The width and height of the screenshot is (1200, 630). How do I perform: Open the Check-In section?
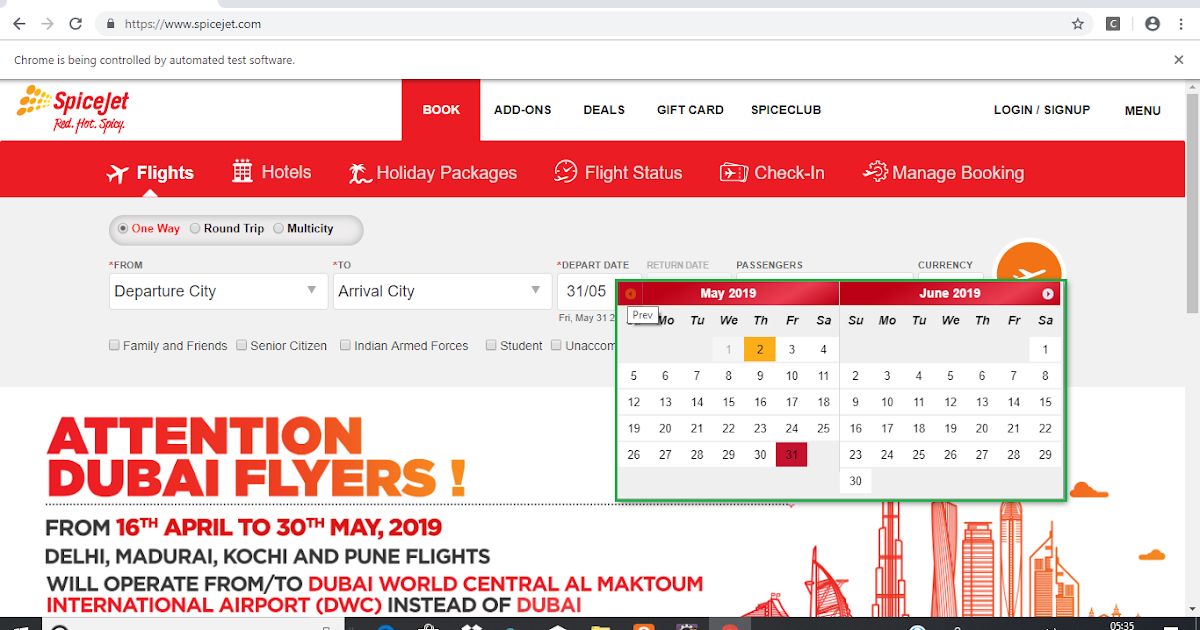(x=772, y=173)
